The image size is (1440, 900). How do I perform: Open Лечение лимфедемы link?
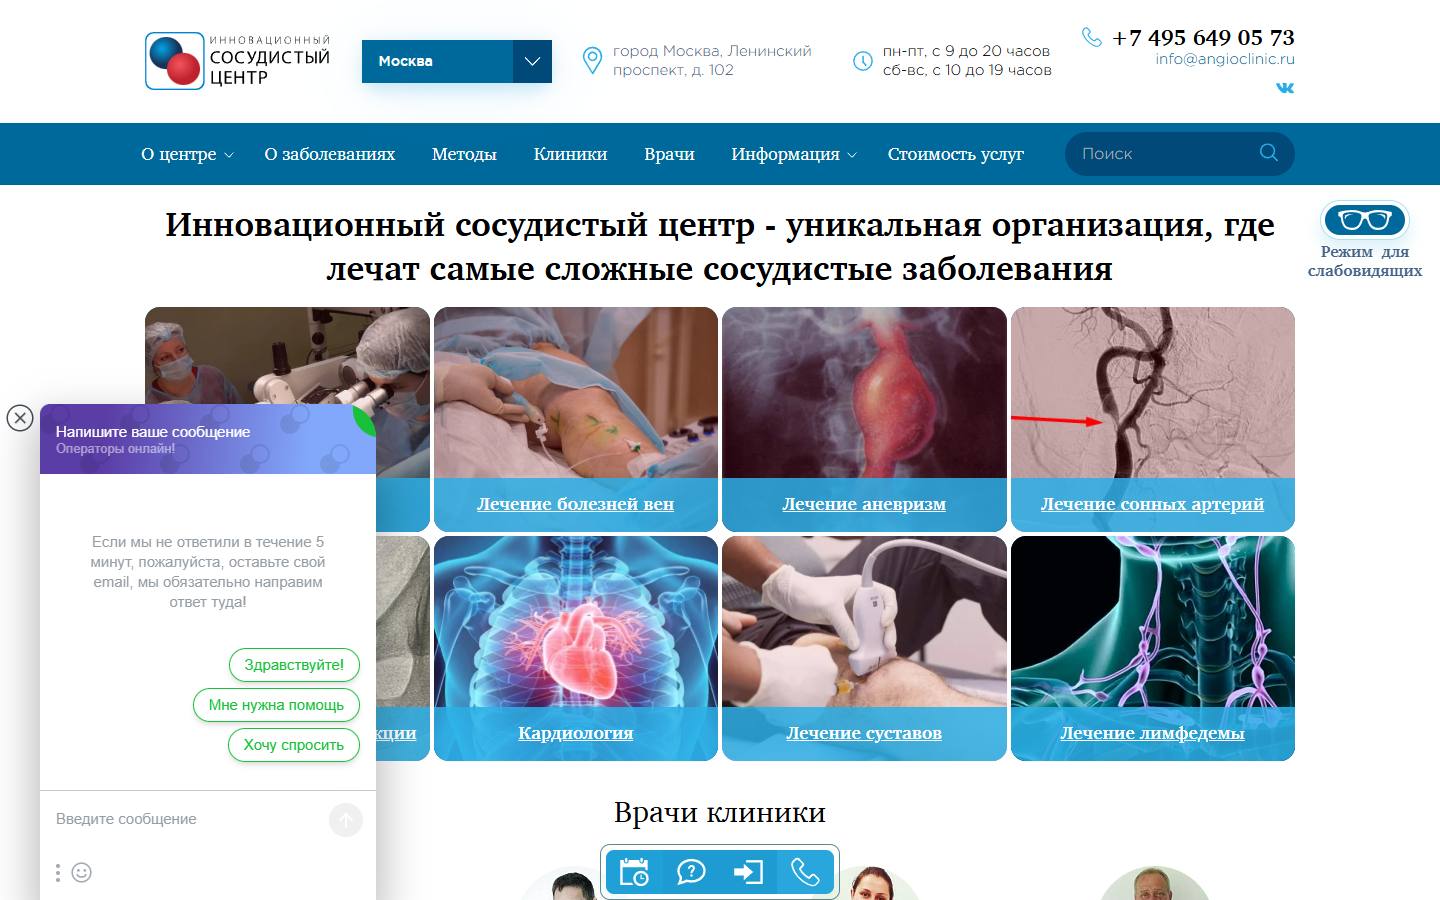[x=1152, y=733]
